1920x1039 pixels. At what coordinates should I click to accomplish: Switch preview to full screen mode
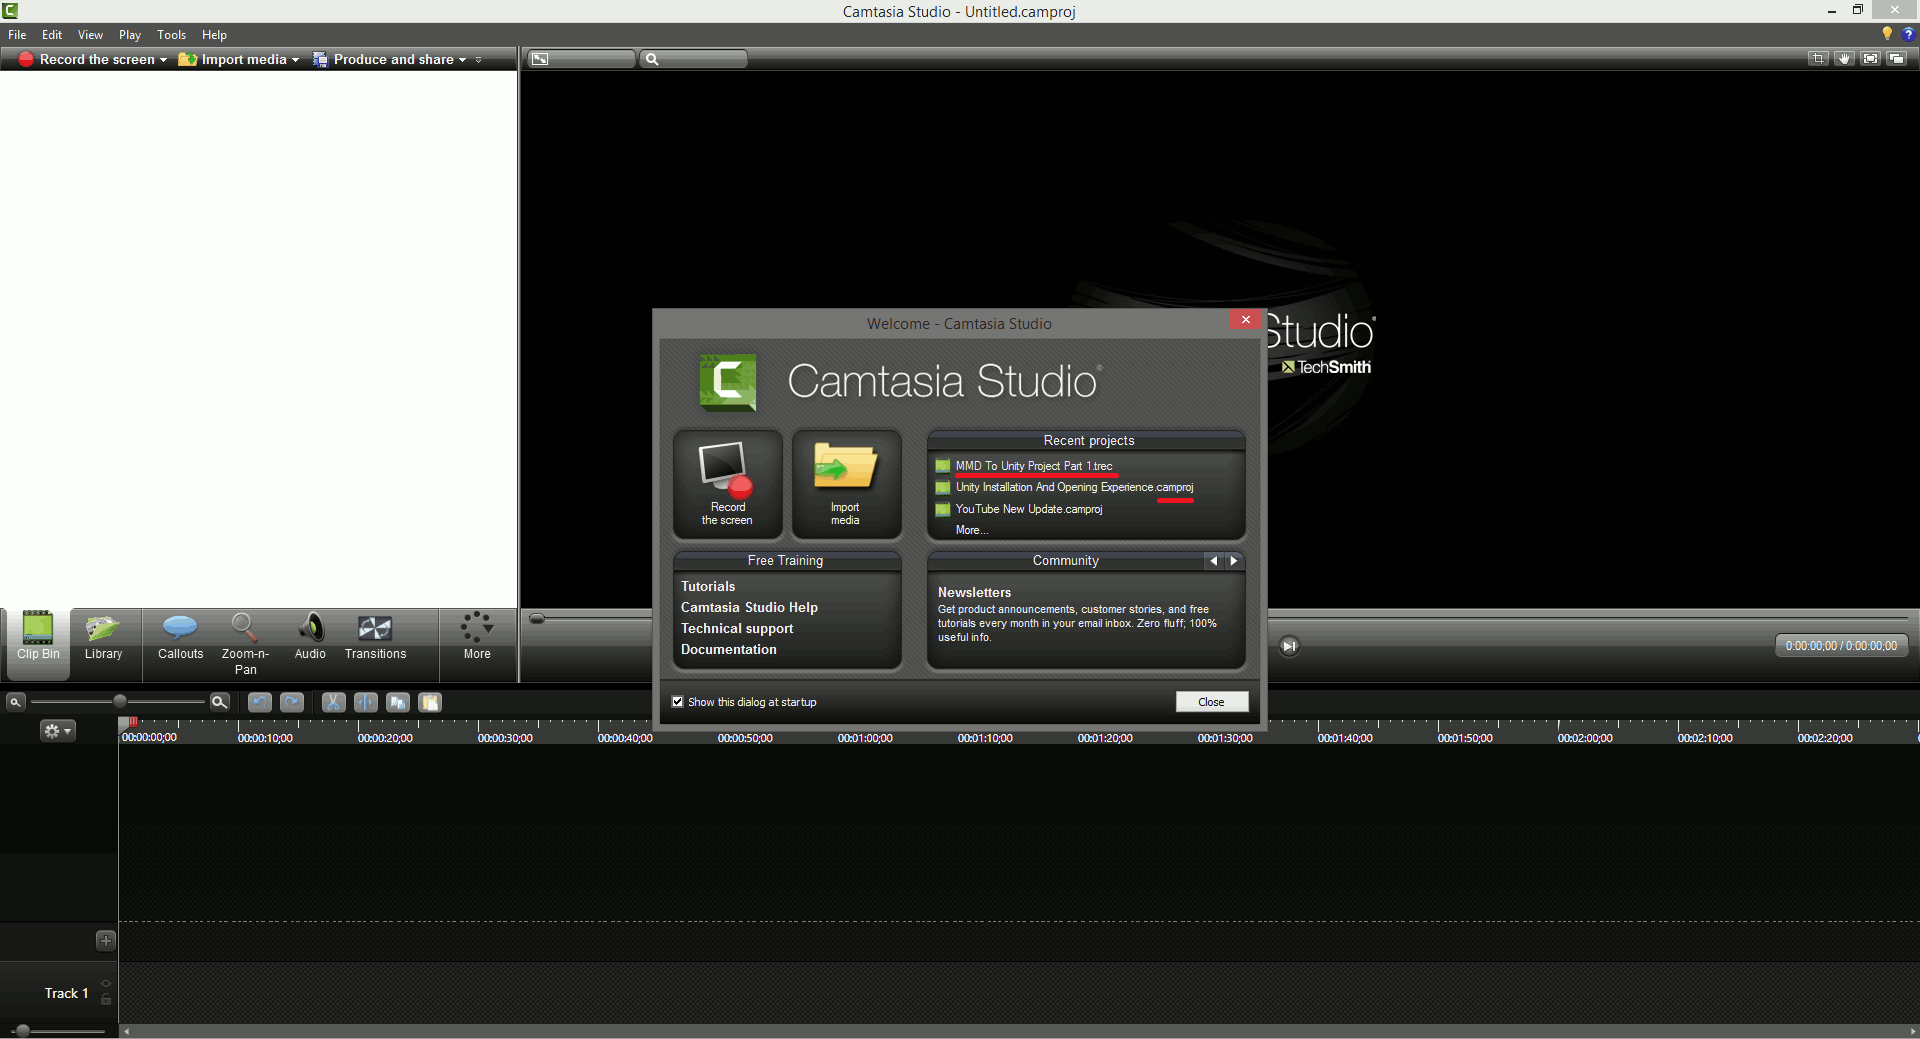pos(1870,59)
